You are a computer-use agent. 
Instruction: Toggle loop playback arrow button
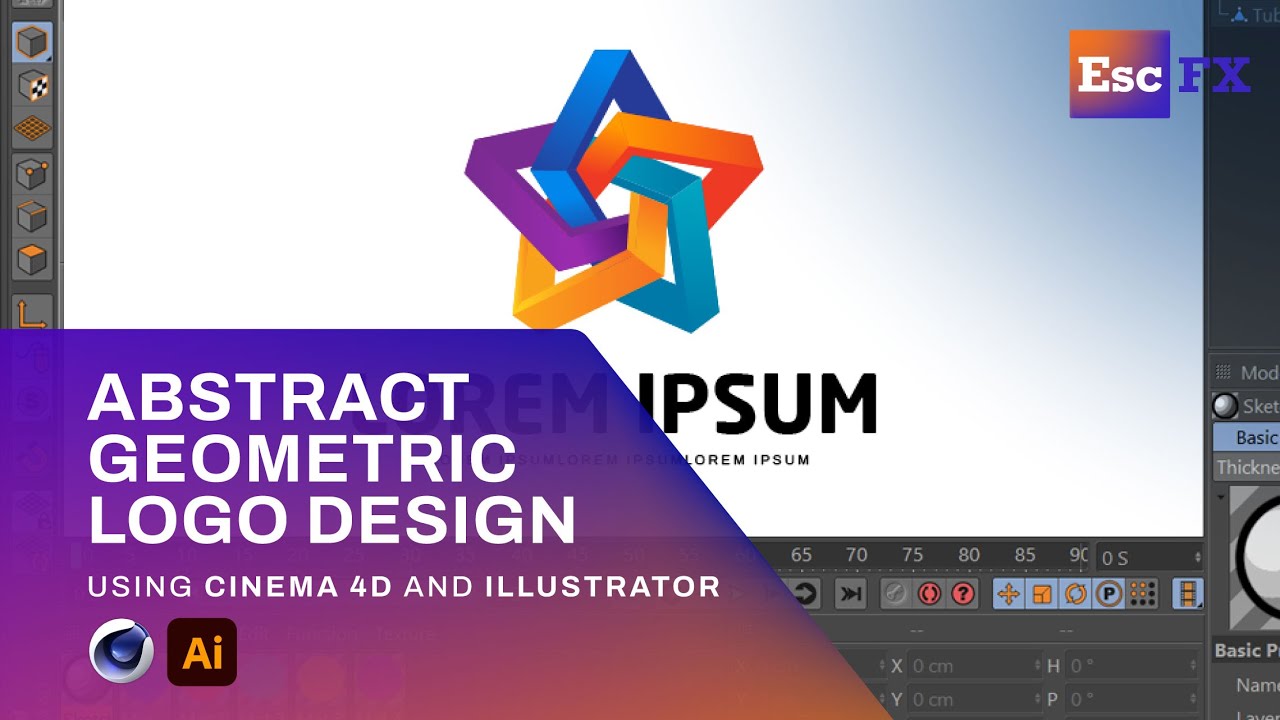pyautogui.click(x=805, y=594)
